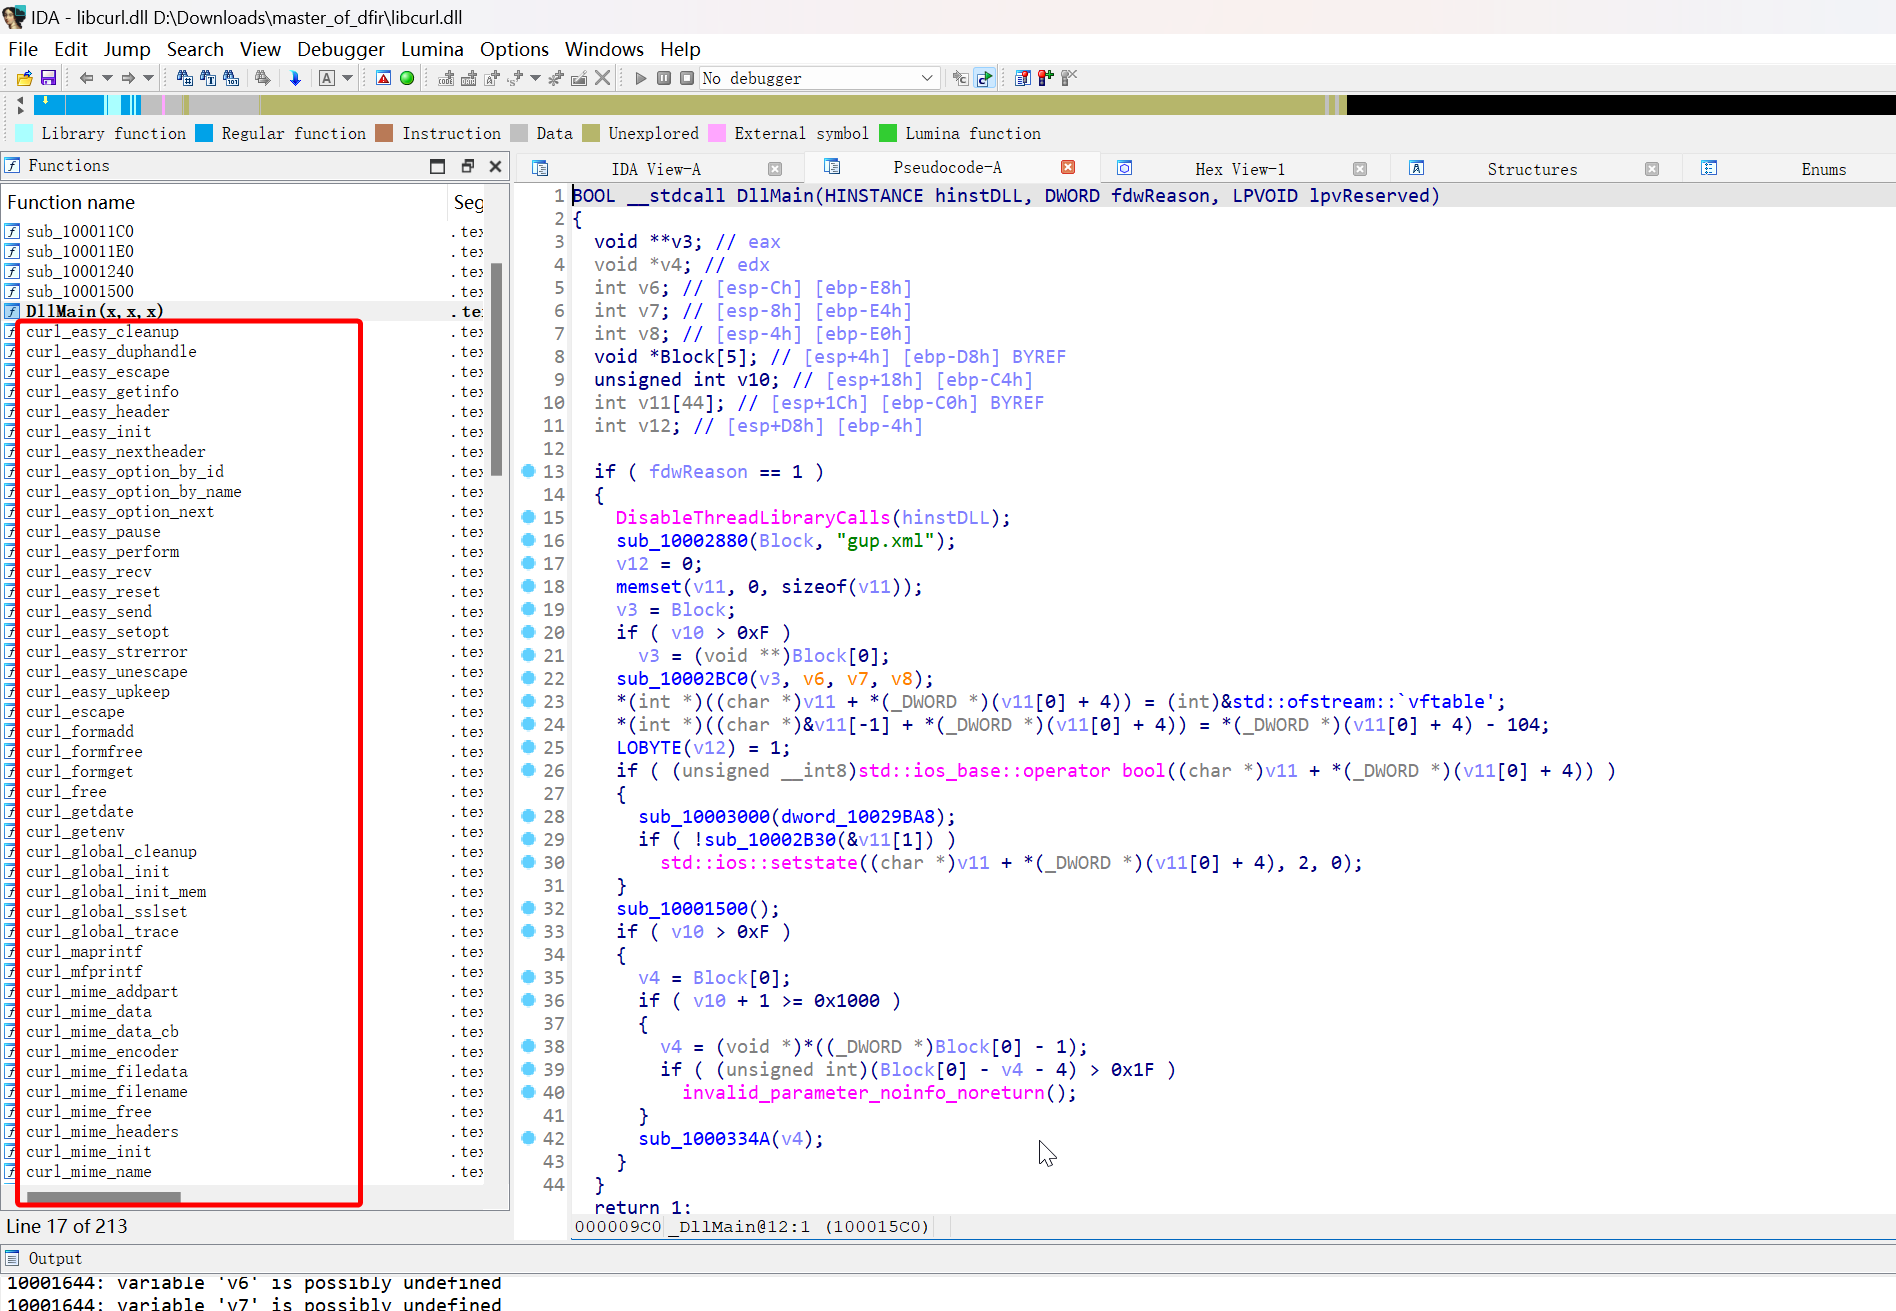
Task: Open the Debugger menu
Action: tap(340, 49)
